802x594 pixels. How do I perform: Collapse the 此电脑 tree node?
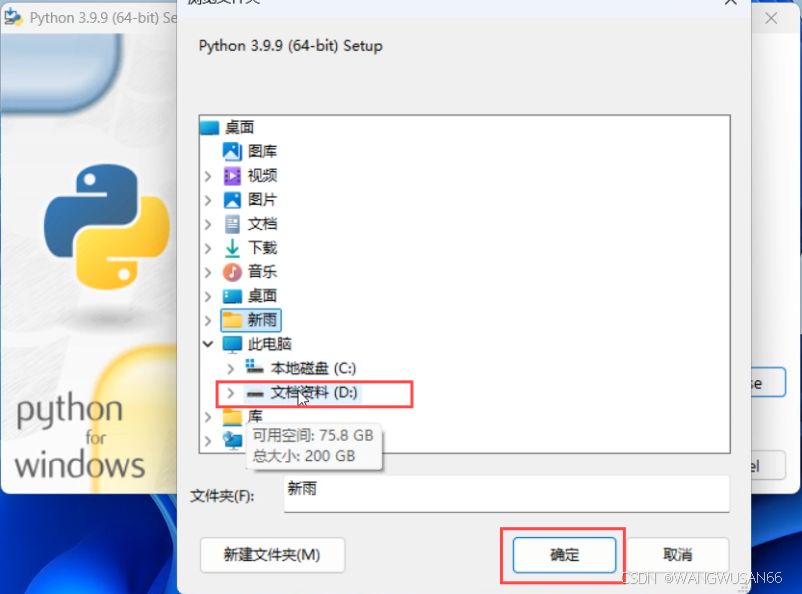(x=208, y=344)
